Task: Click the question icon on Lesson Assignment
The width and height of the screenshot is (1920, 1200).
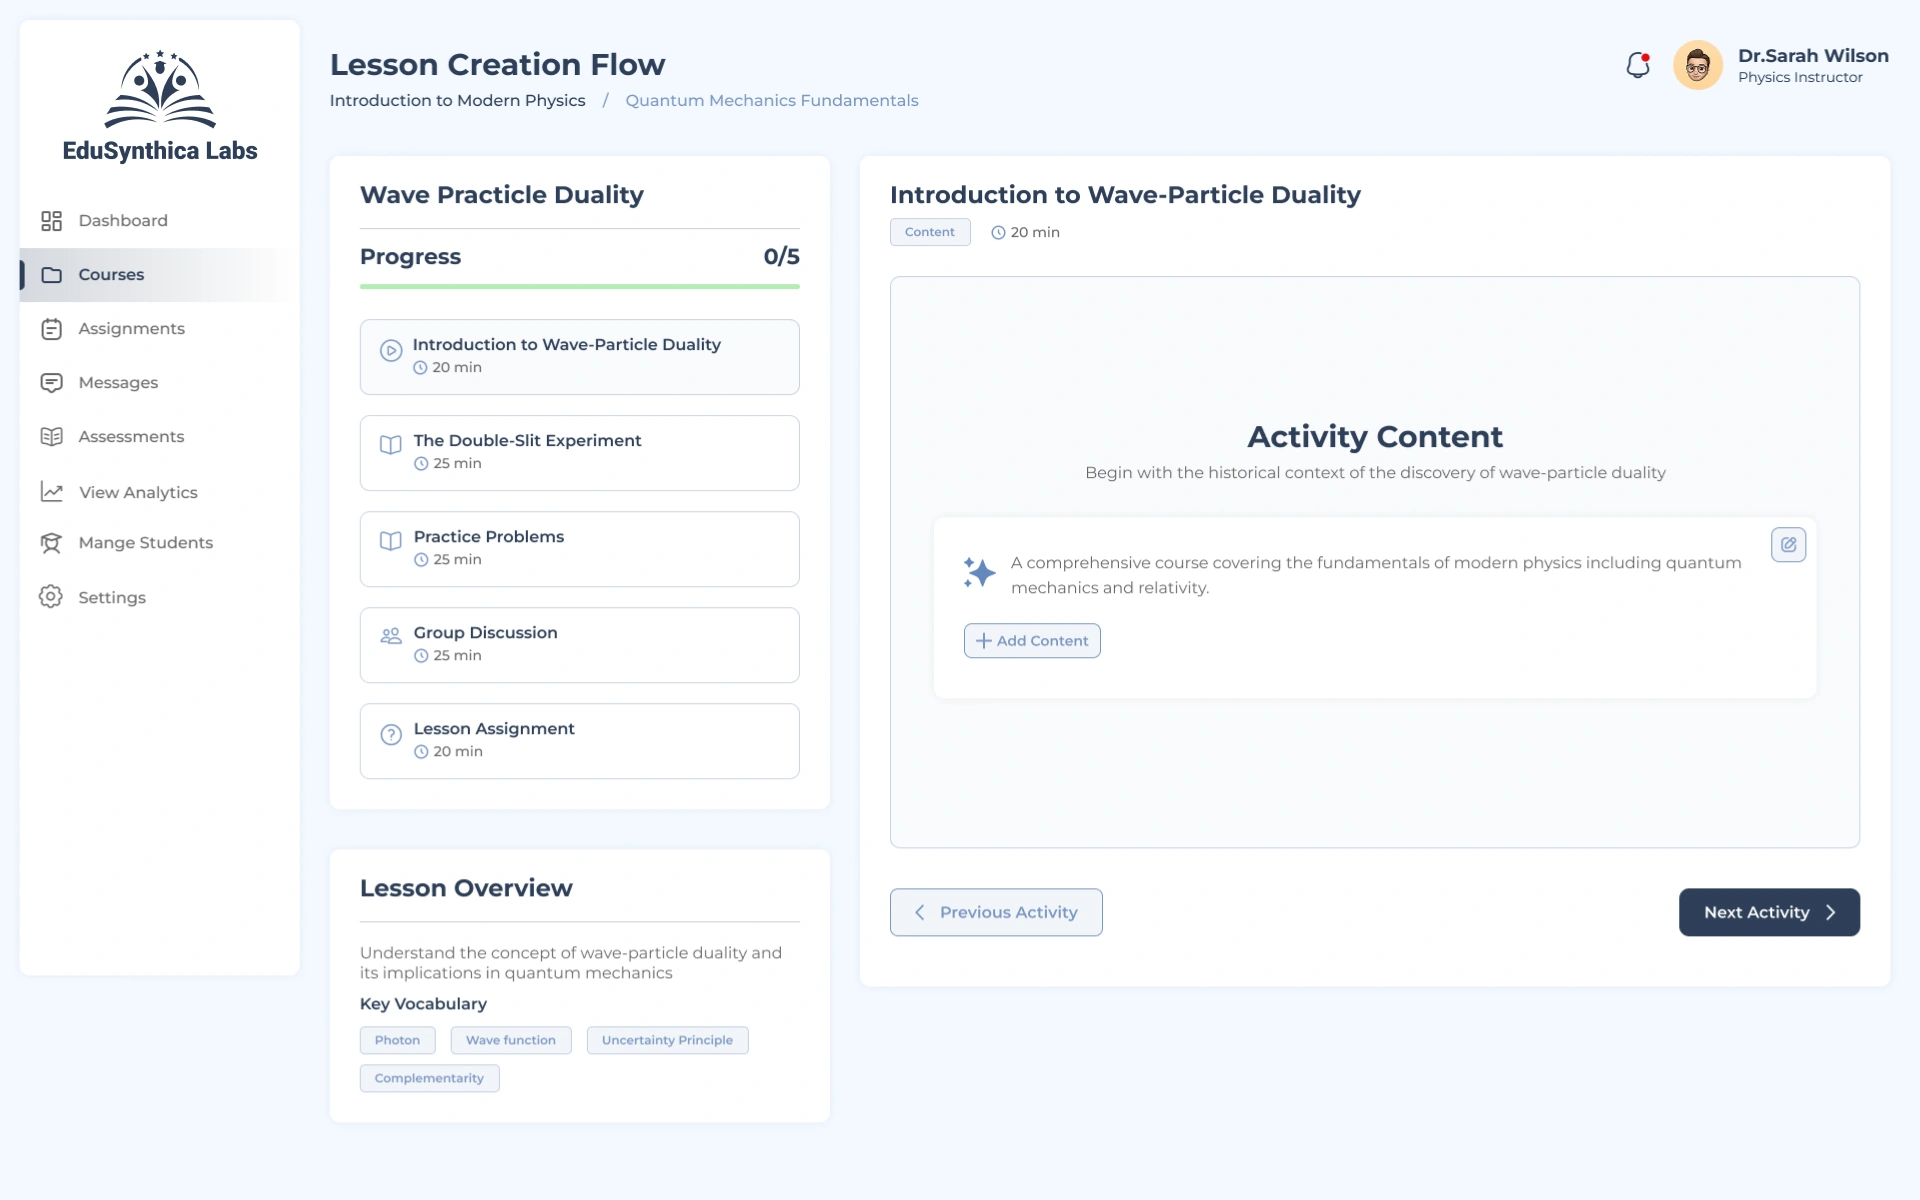Action: point(391,735)
